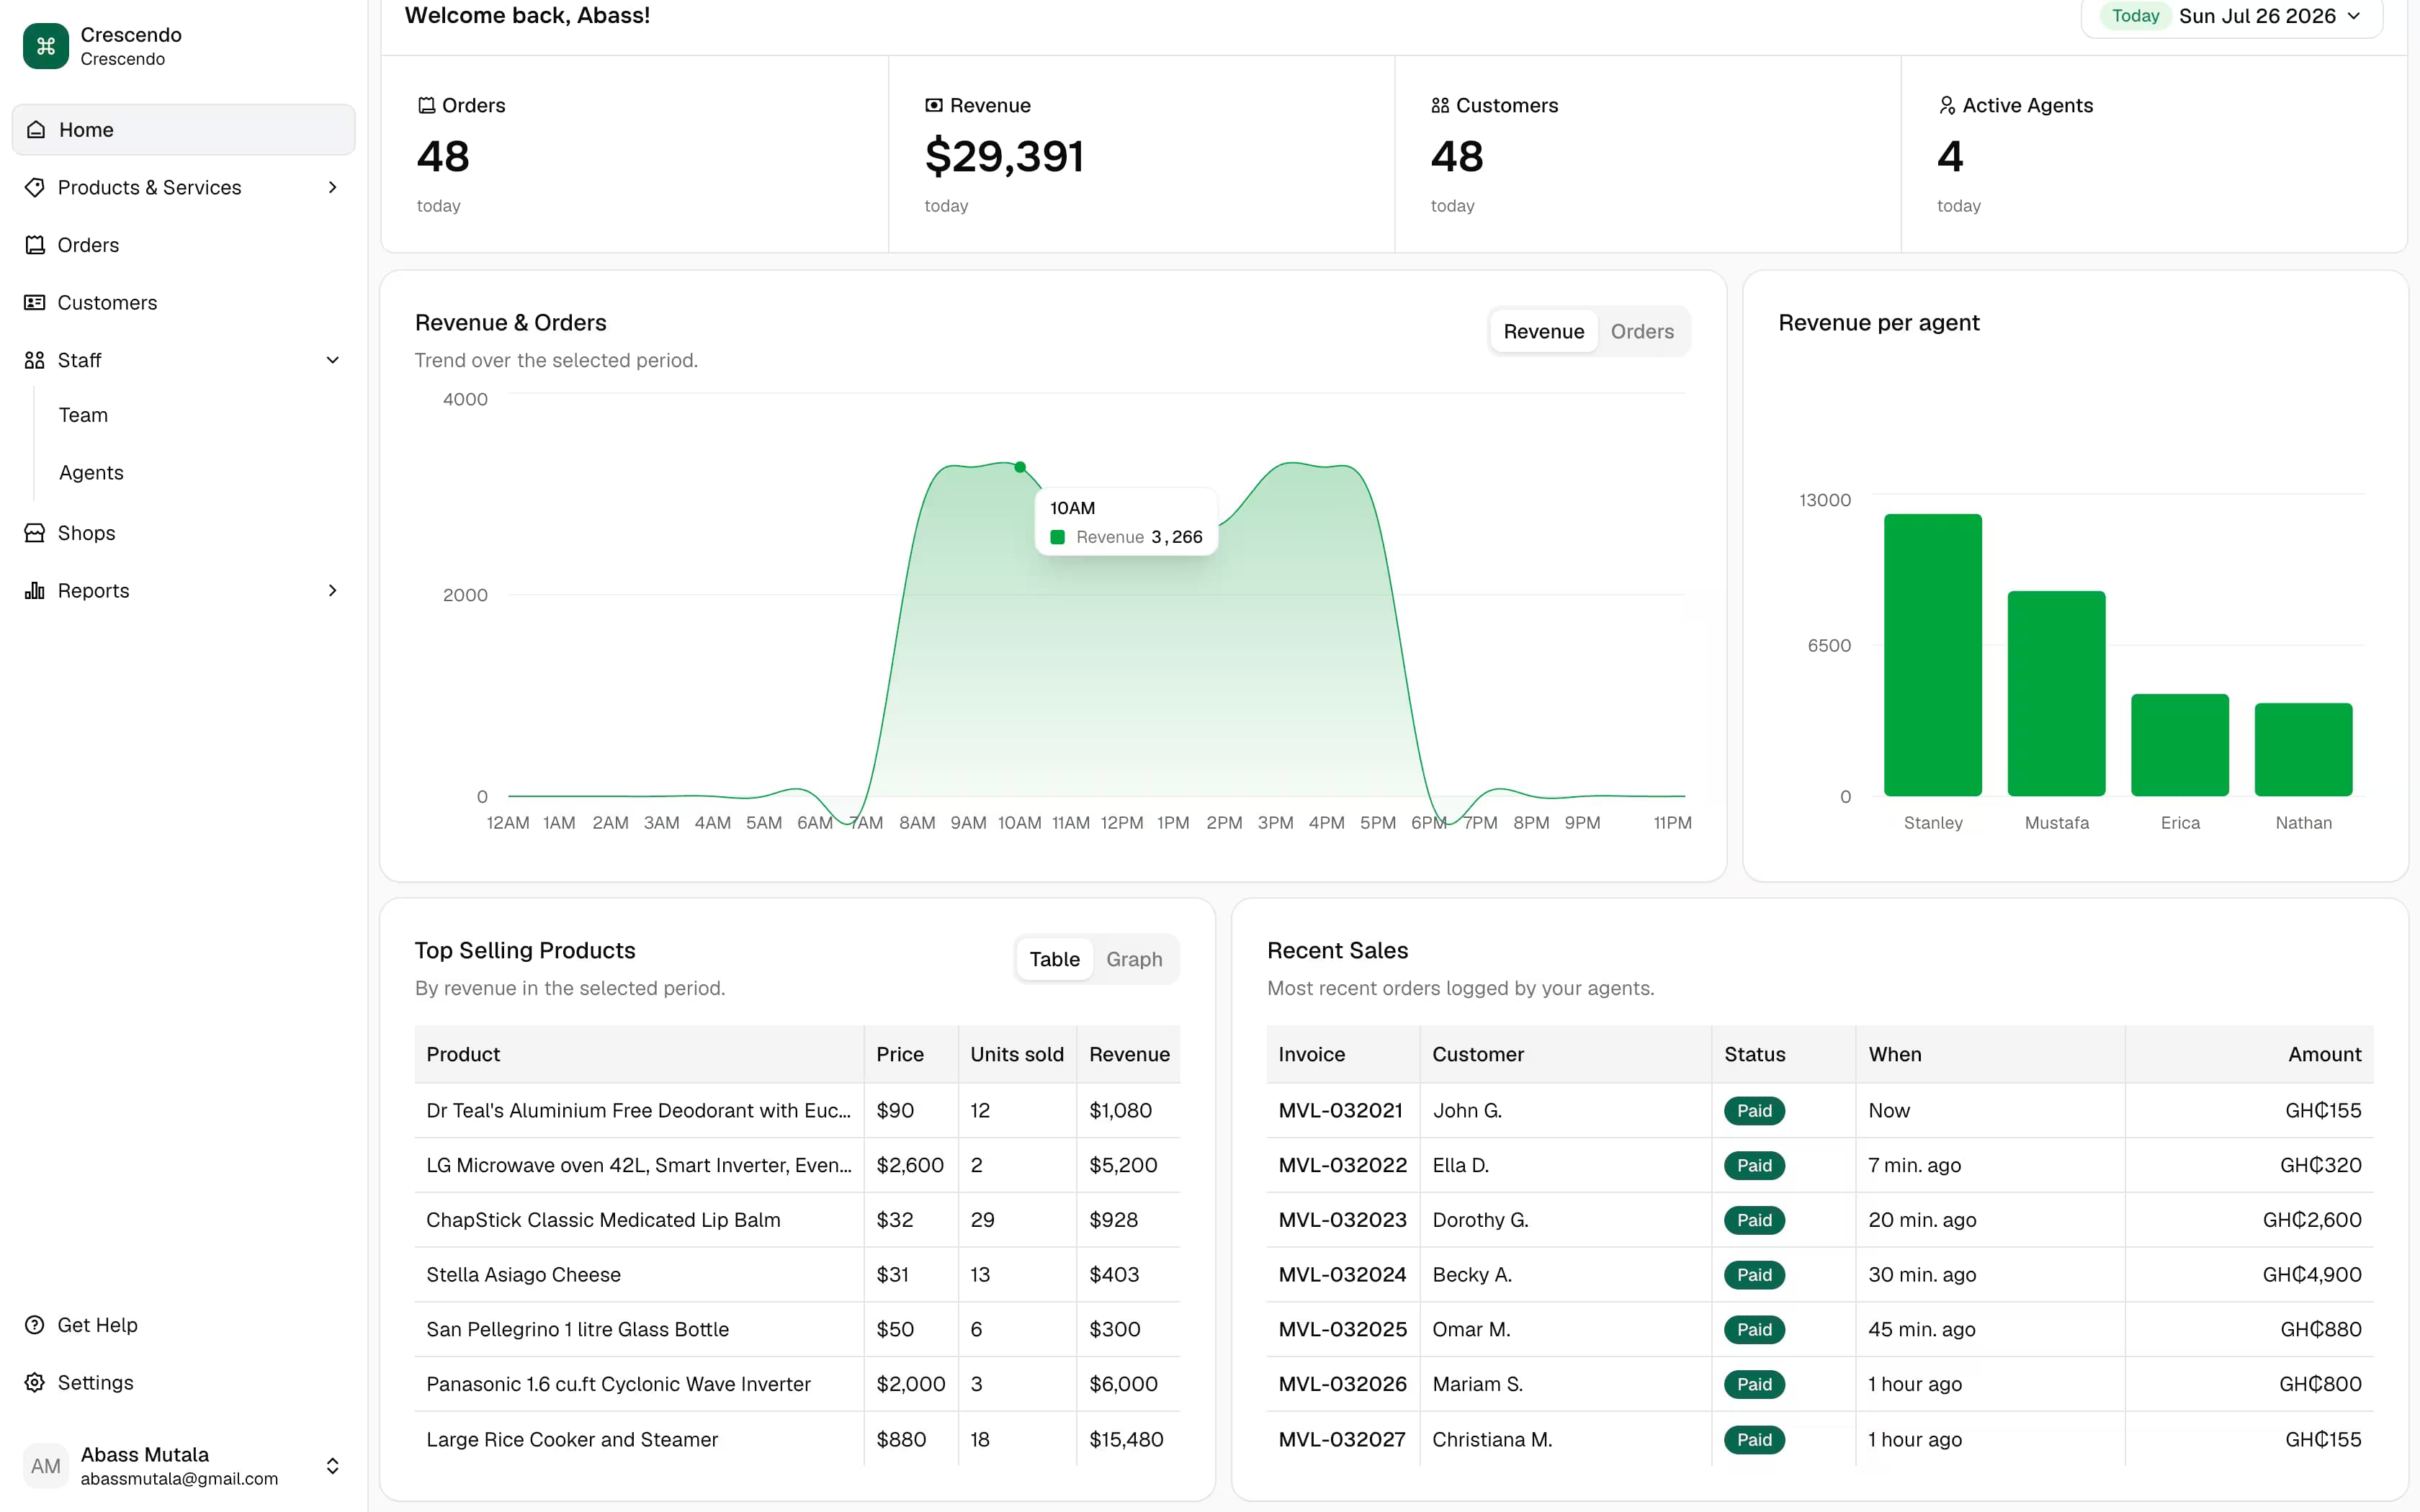Click customer 'Dorothy G.'
Viewport: 2420px width, 1512px height.
click(1480, 1220)
